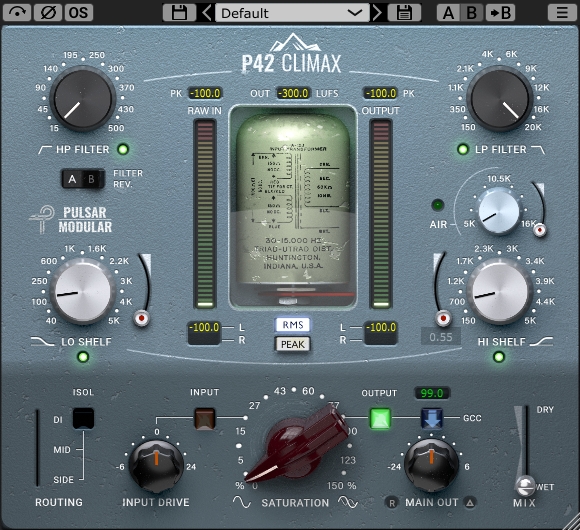Click the transformer tube display in center
The height and width of the screenshot is (530, 580).
(293, 207)
